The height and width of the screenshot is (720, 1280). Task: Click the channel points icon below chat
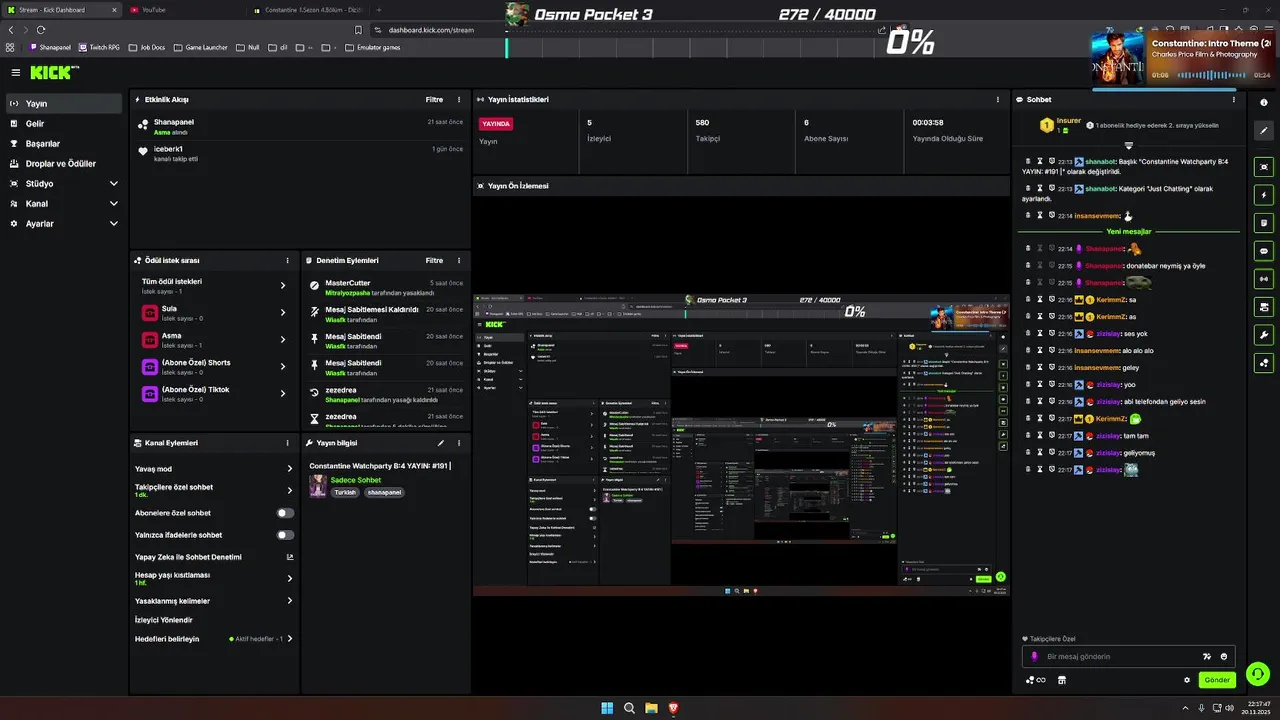click(x=1036, y=680)
